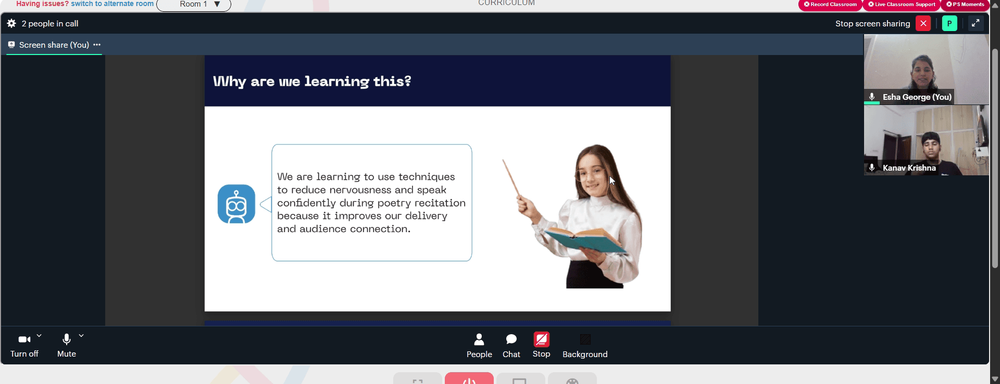Expand microphone options chevron
This screenshot has height=384, width=1000.
(81, 335)
